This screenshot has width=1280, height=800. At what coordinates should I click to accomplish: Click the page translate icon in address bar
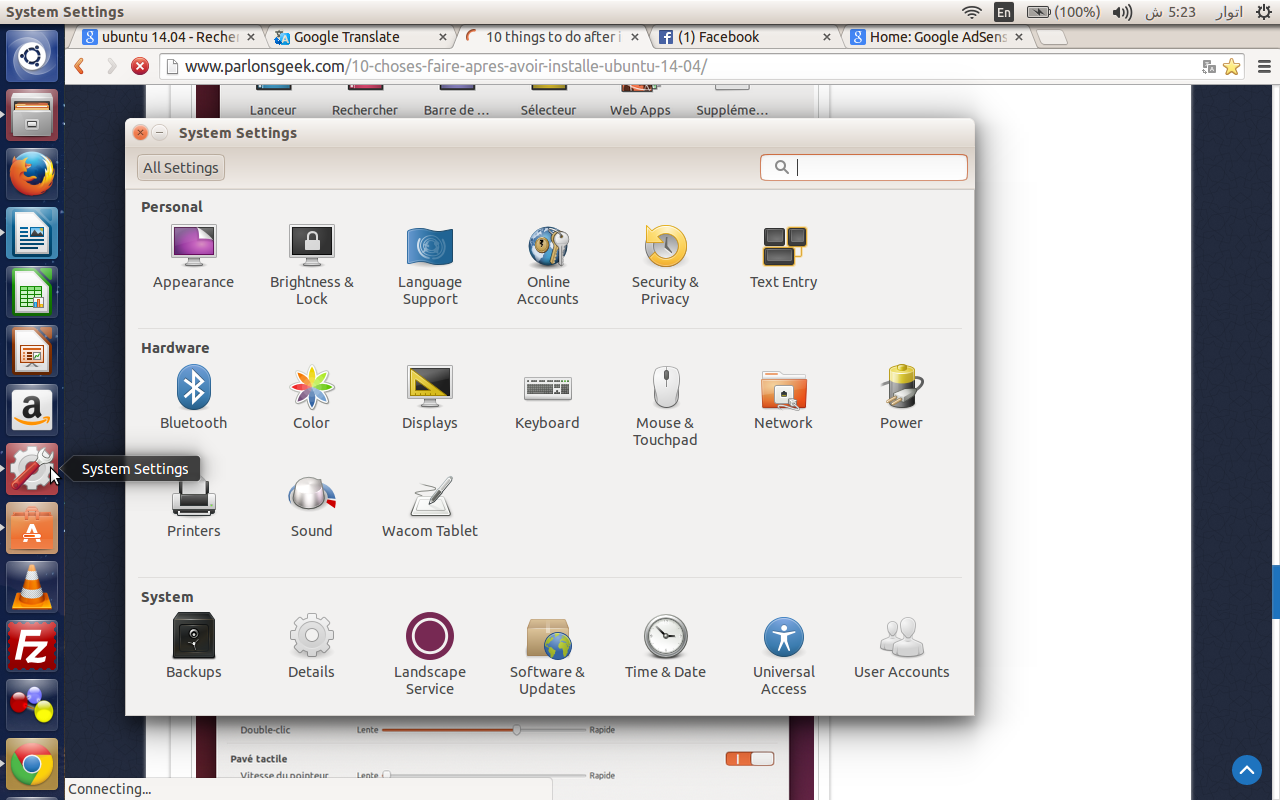pyautogui.click(x=1209, y=67)
